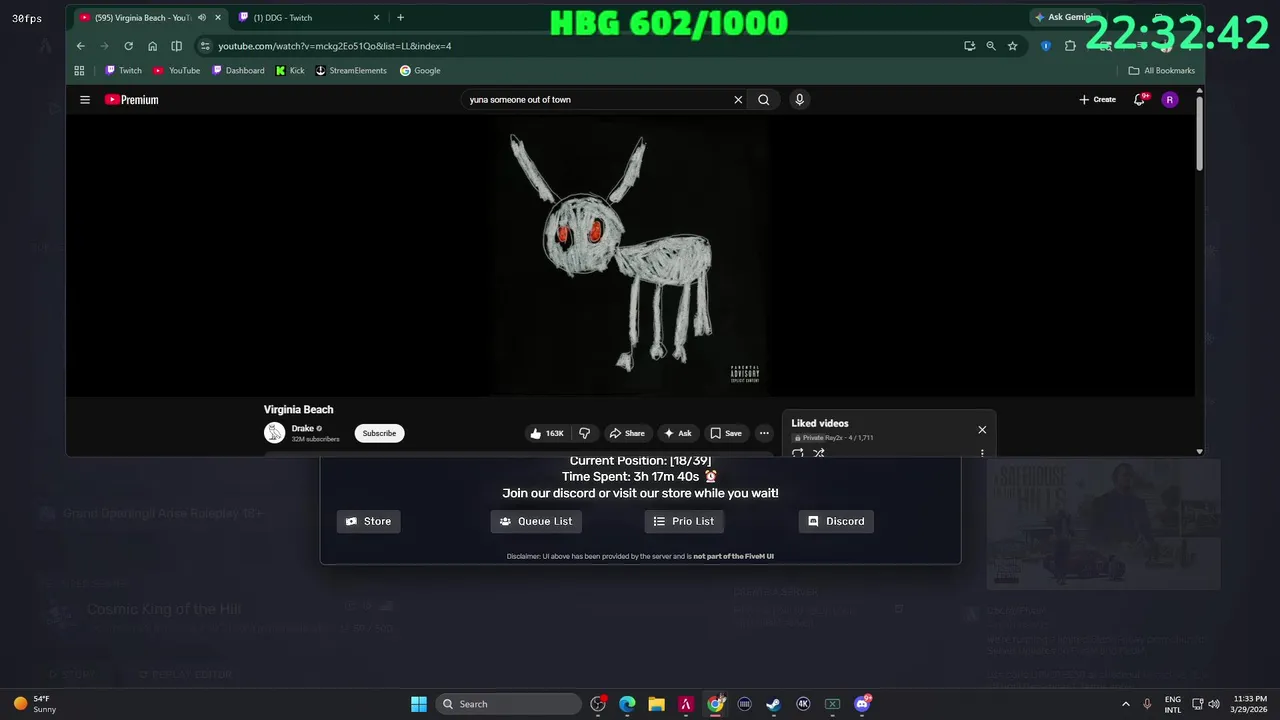Go to YouTube Premium home logo
The width and height of the screenshot is (1280, 720).
coord(131,100)
